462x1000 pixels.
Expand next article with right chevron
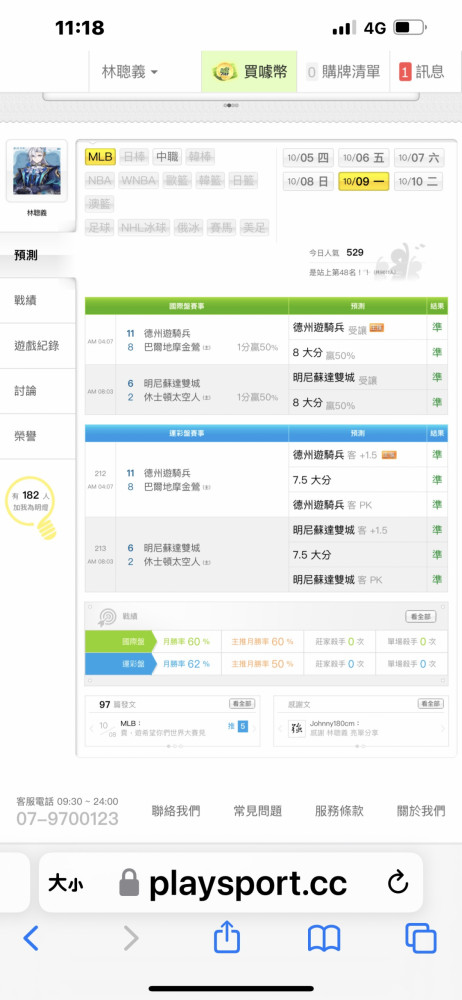(255, 728)
